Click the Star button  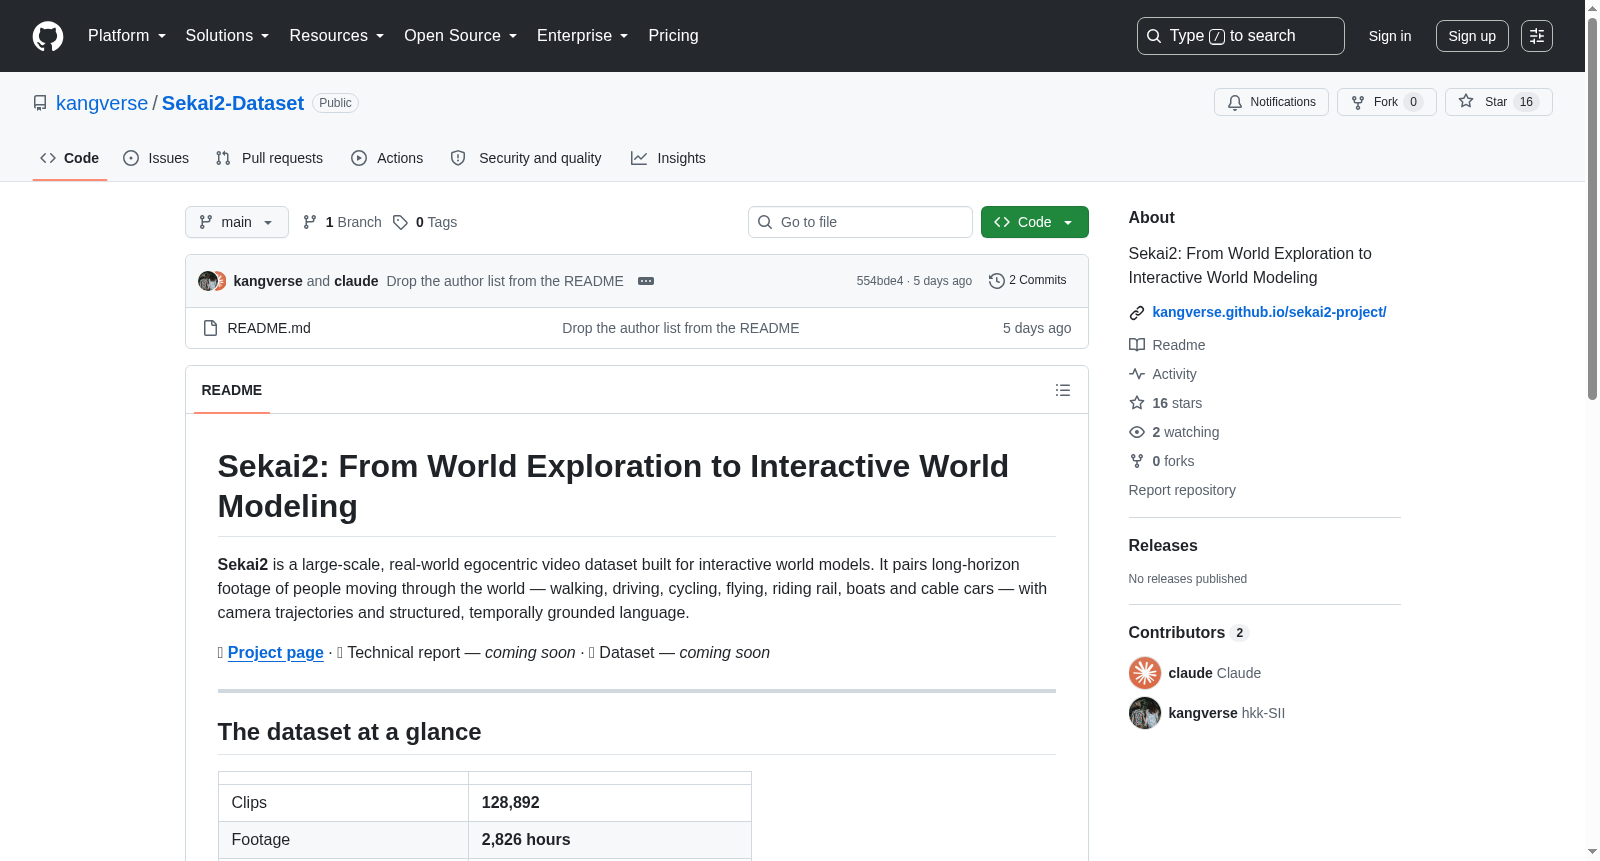[1498, 102]
